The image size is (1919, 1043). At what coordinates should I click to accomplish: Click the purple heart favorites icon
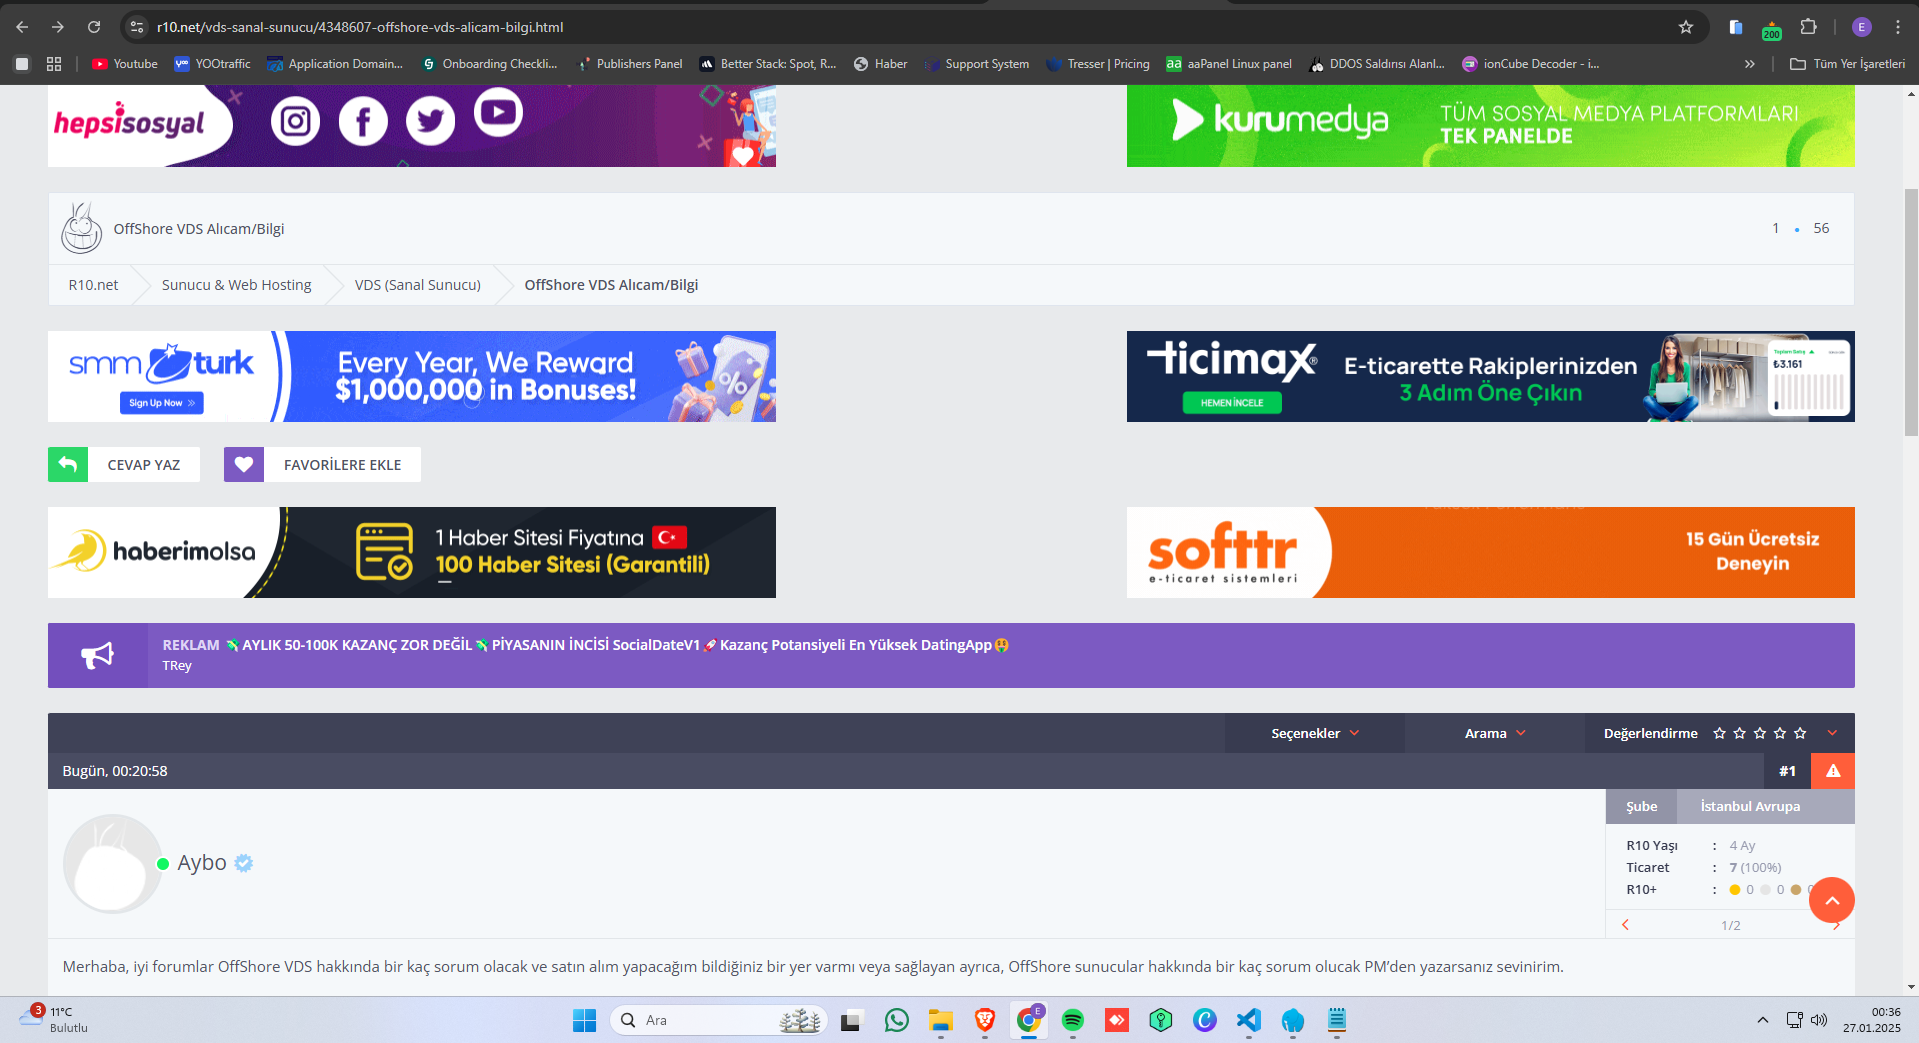tap(244, 464)
